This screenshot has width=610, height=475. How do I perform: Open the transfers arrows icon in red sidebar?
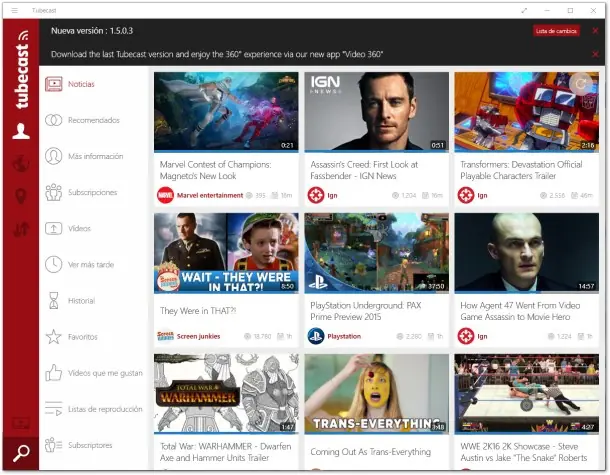pos(21,229)
